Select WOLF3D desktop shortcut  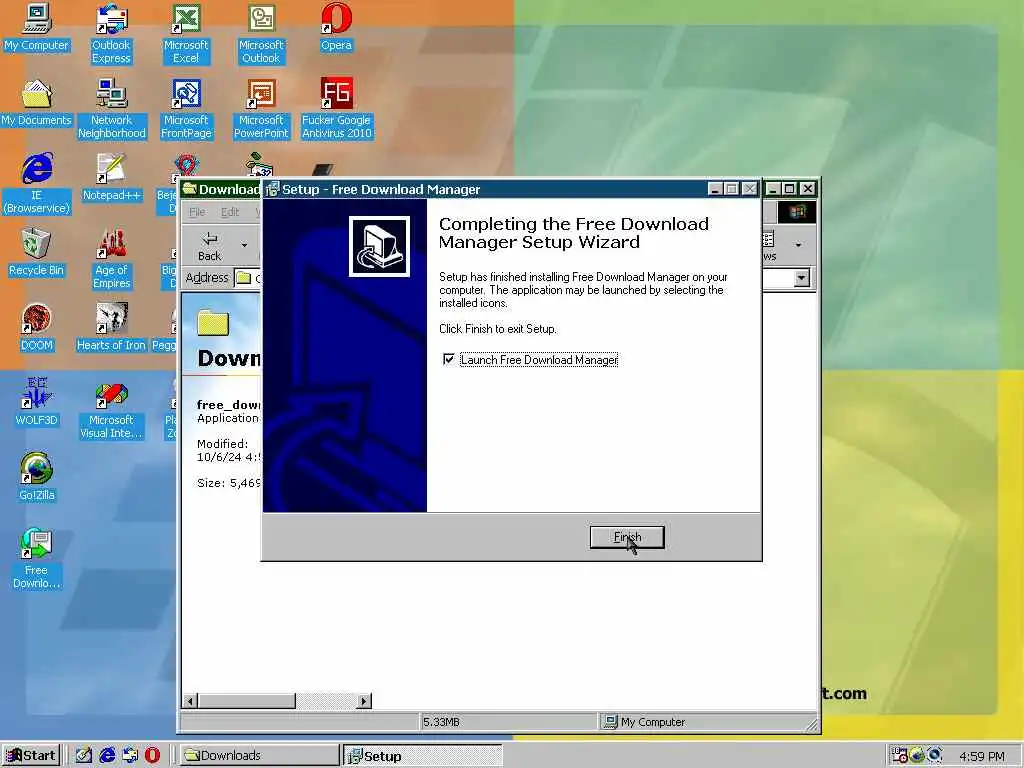tap(37, 403)
